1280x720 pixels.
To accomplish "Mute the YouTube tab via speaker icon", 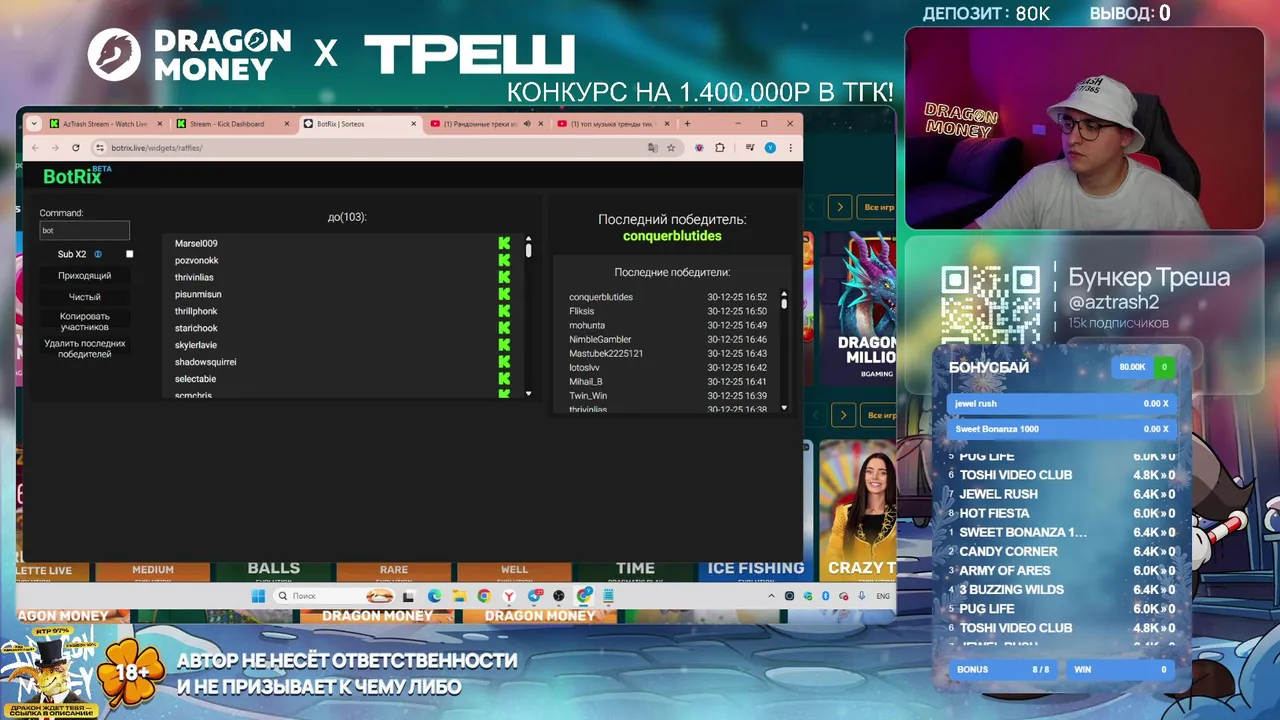I will (x=527, y=124).
